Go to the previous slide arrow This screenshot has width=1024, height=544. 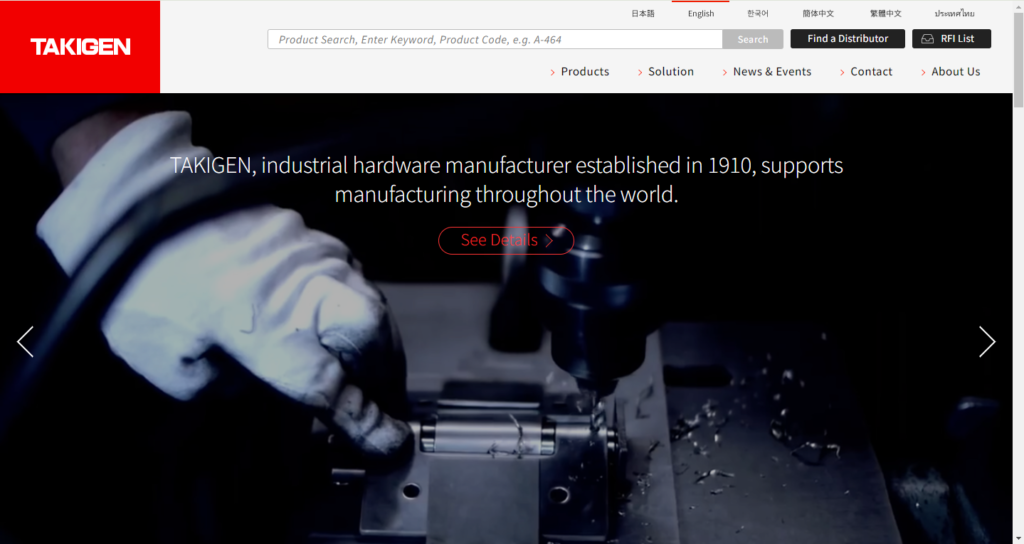click(x=25, y=342)
